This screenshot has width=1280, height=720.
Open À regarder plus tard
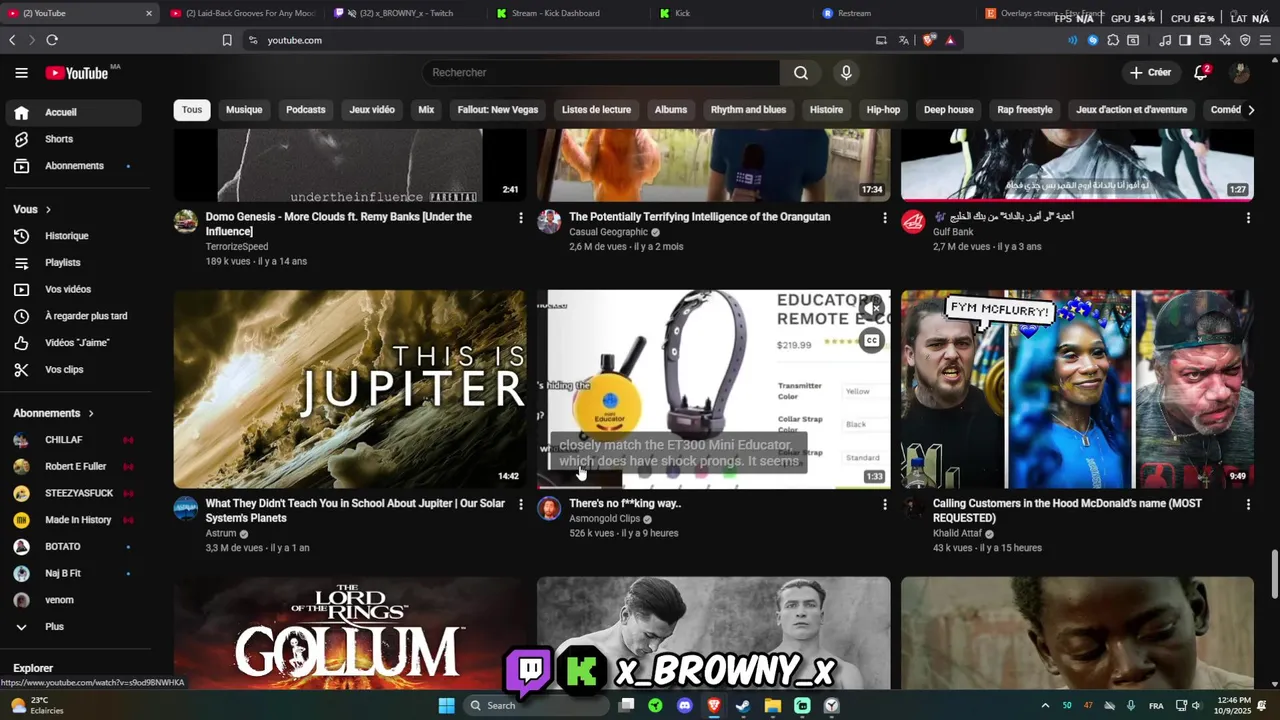tap(74, 316)
